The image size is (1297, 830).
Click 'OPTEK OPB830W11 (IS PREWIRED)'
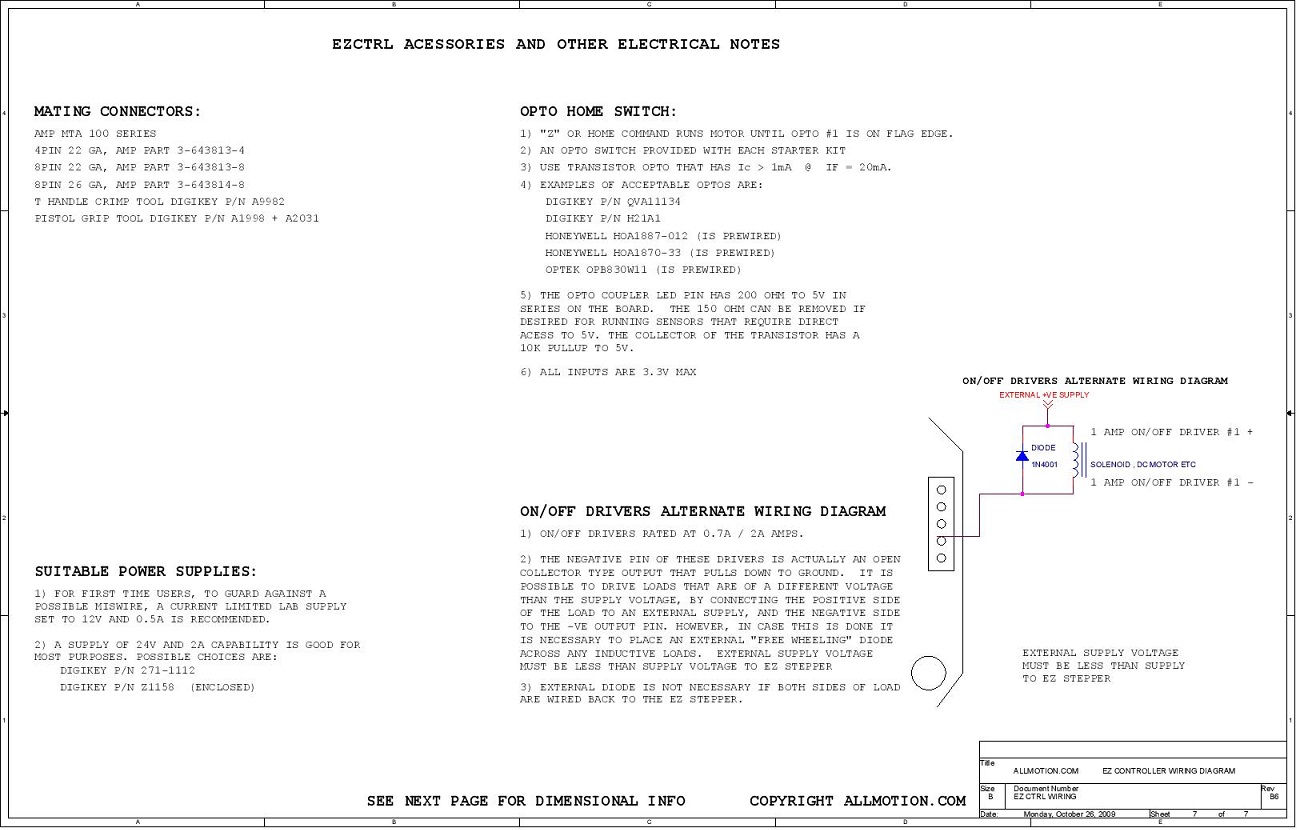click(643, 270)
